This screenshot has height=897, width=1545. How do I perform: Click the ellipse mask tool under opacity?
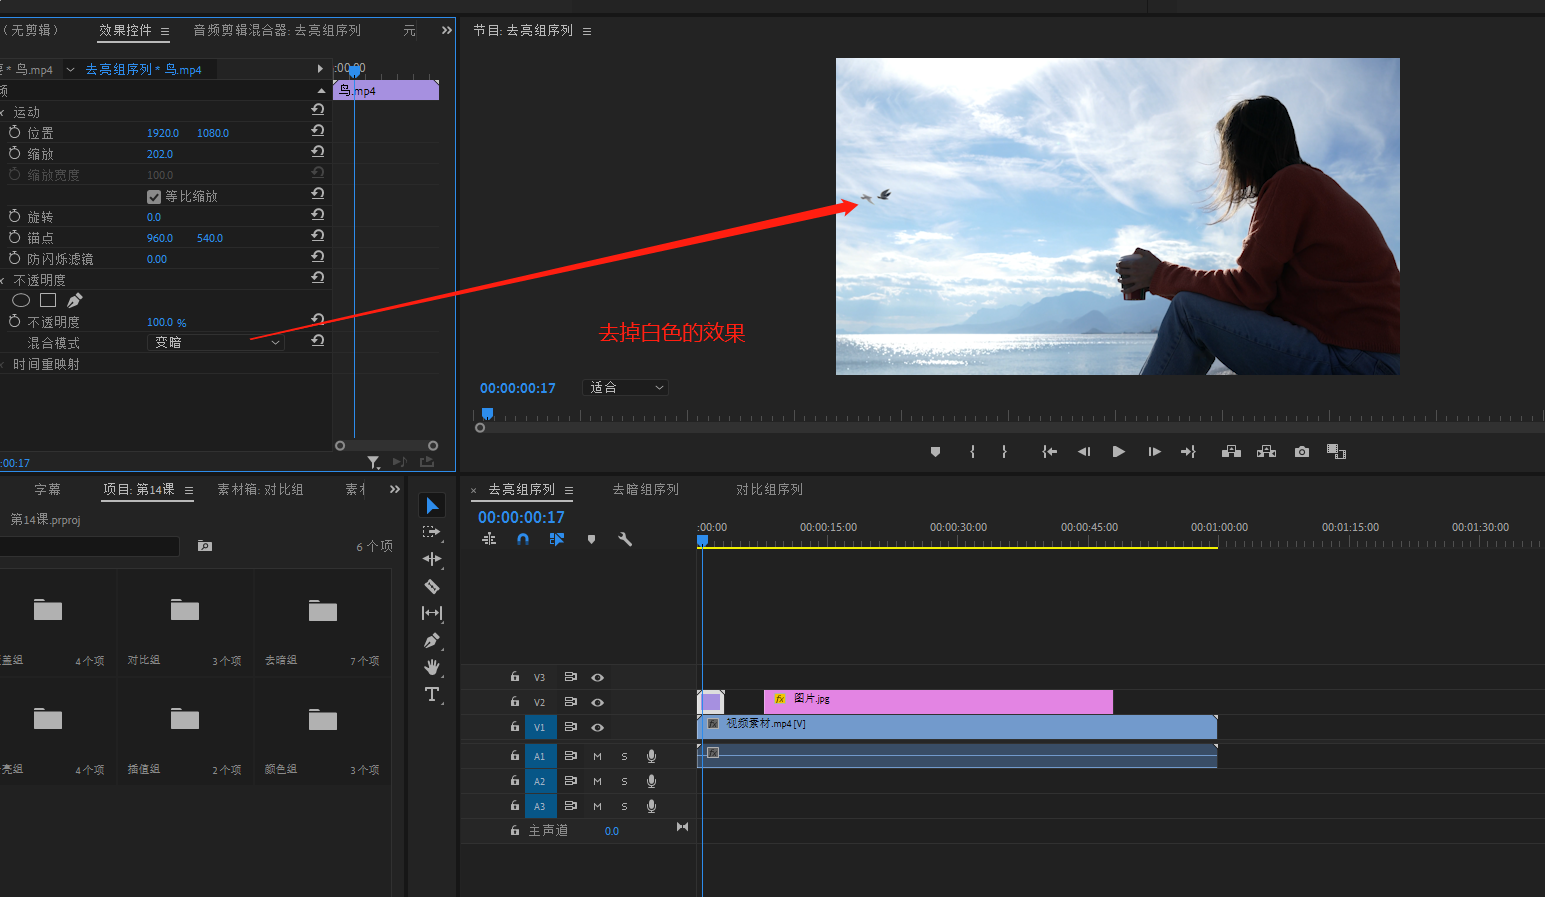pyautogui.click(x=21, y=300)
